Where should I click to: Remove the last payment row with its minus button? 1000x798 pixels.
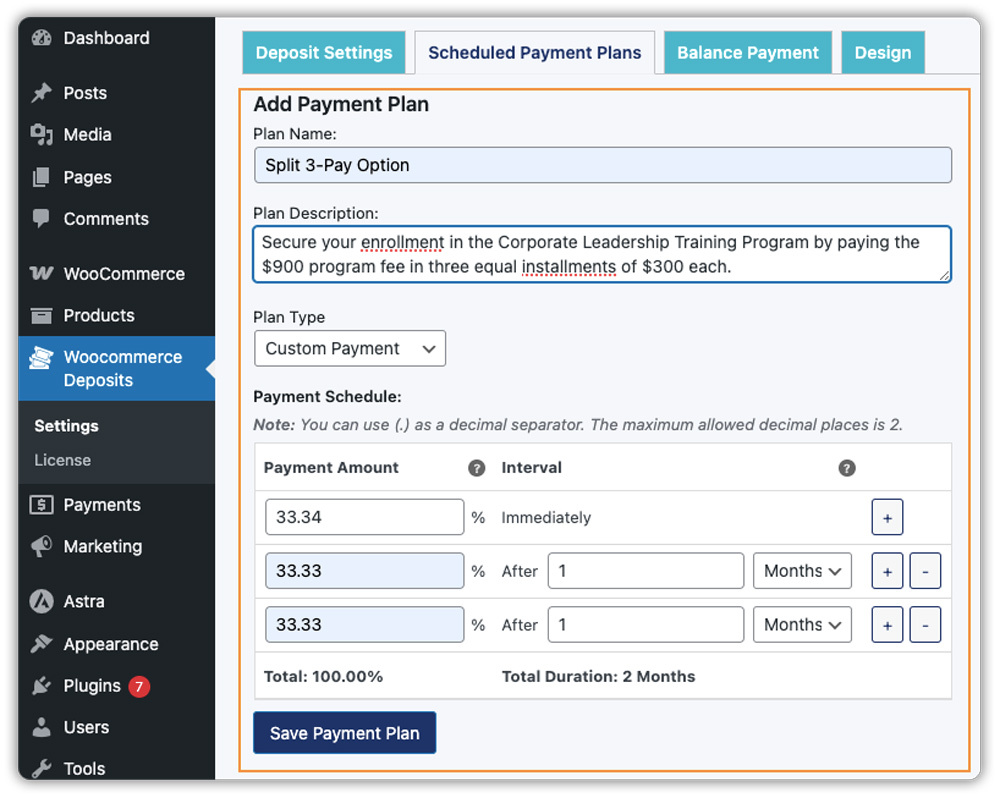pos(924,624)
